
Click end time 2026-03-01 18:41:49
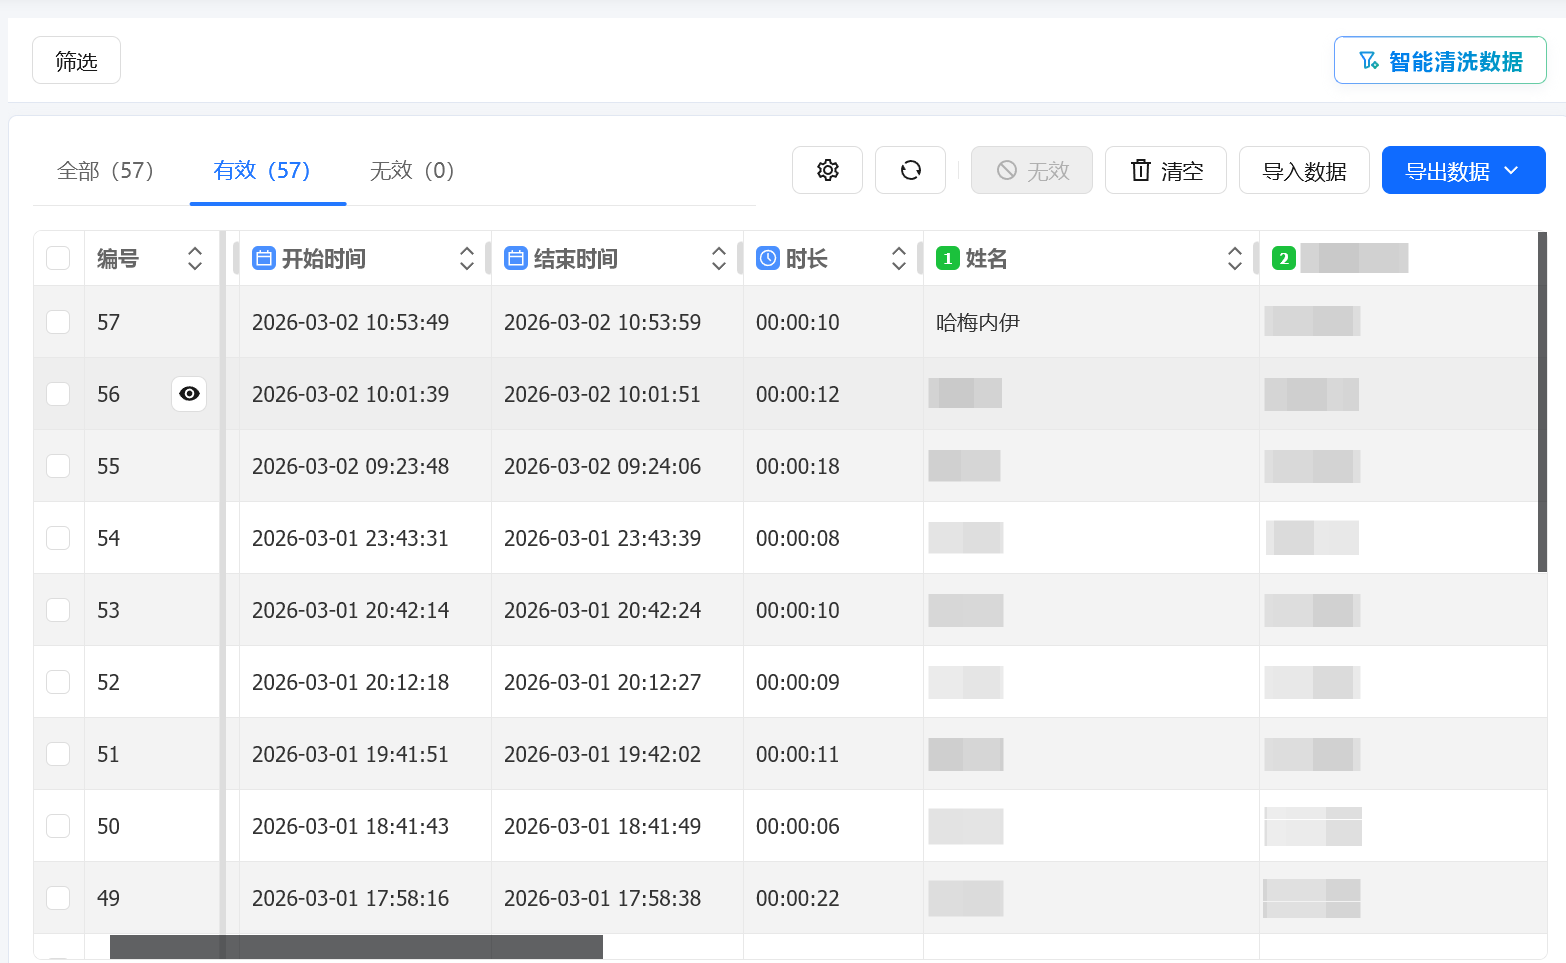coord(602,826)
